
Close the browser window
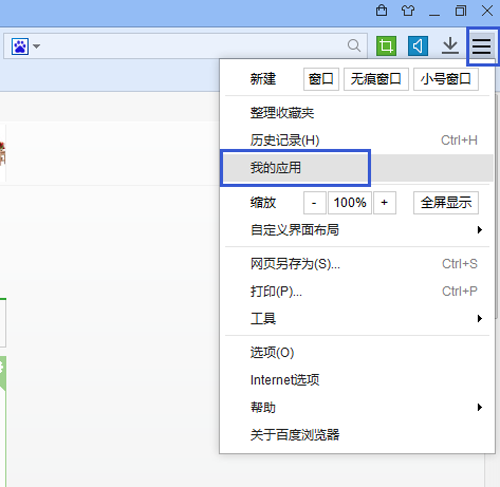point(487,11)
